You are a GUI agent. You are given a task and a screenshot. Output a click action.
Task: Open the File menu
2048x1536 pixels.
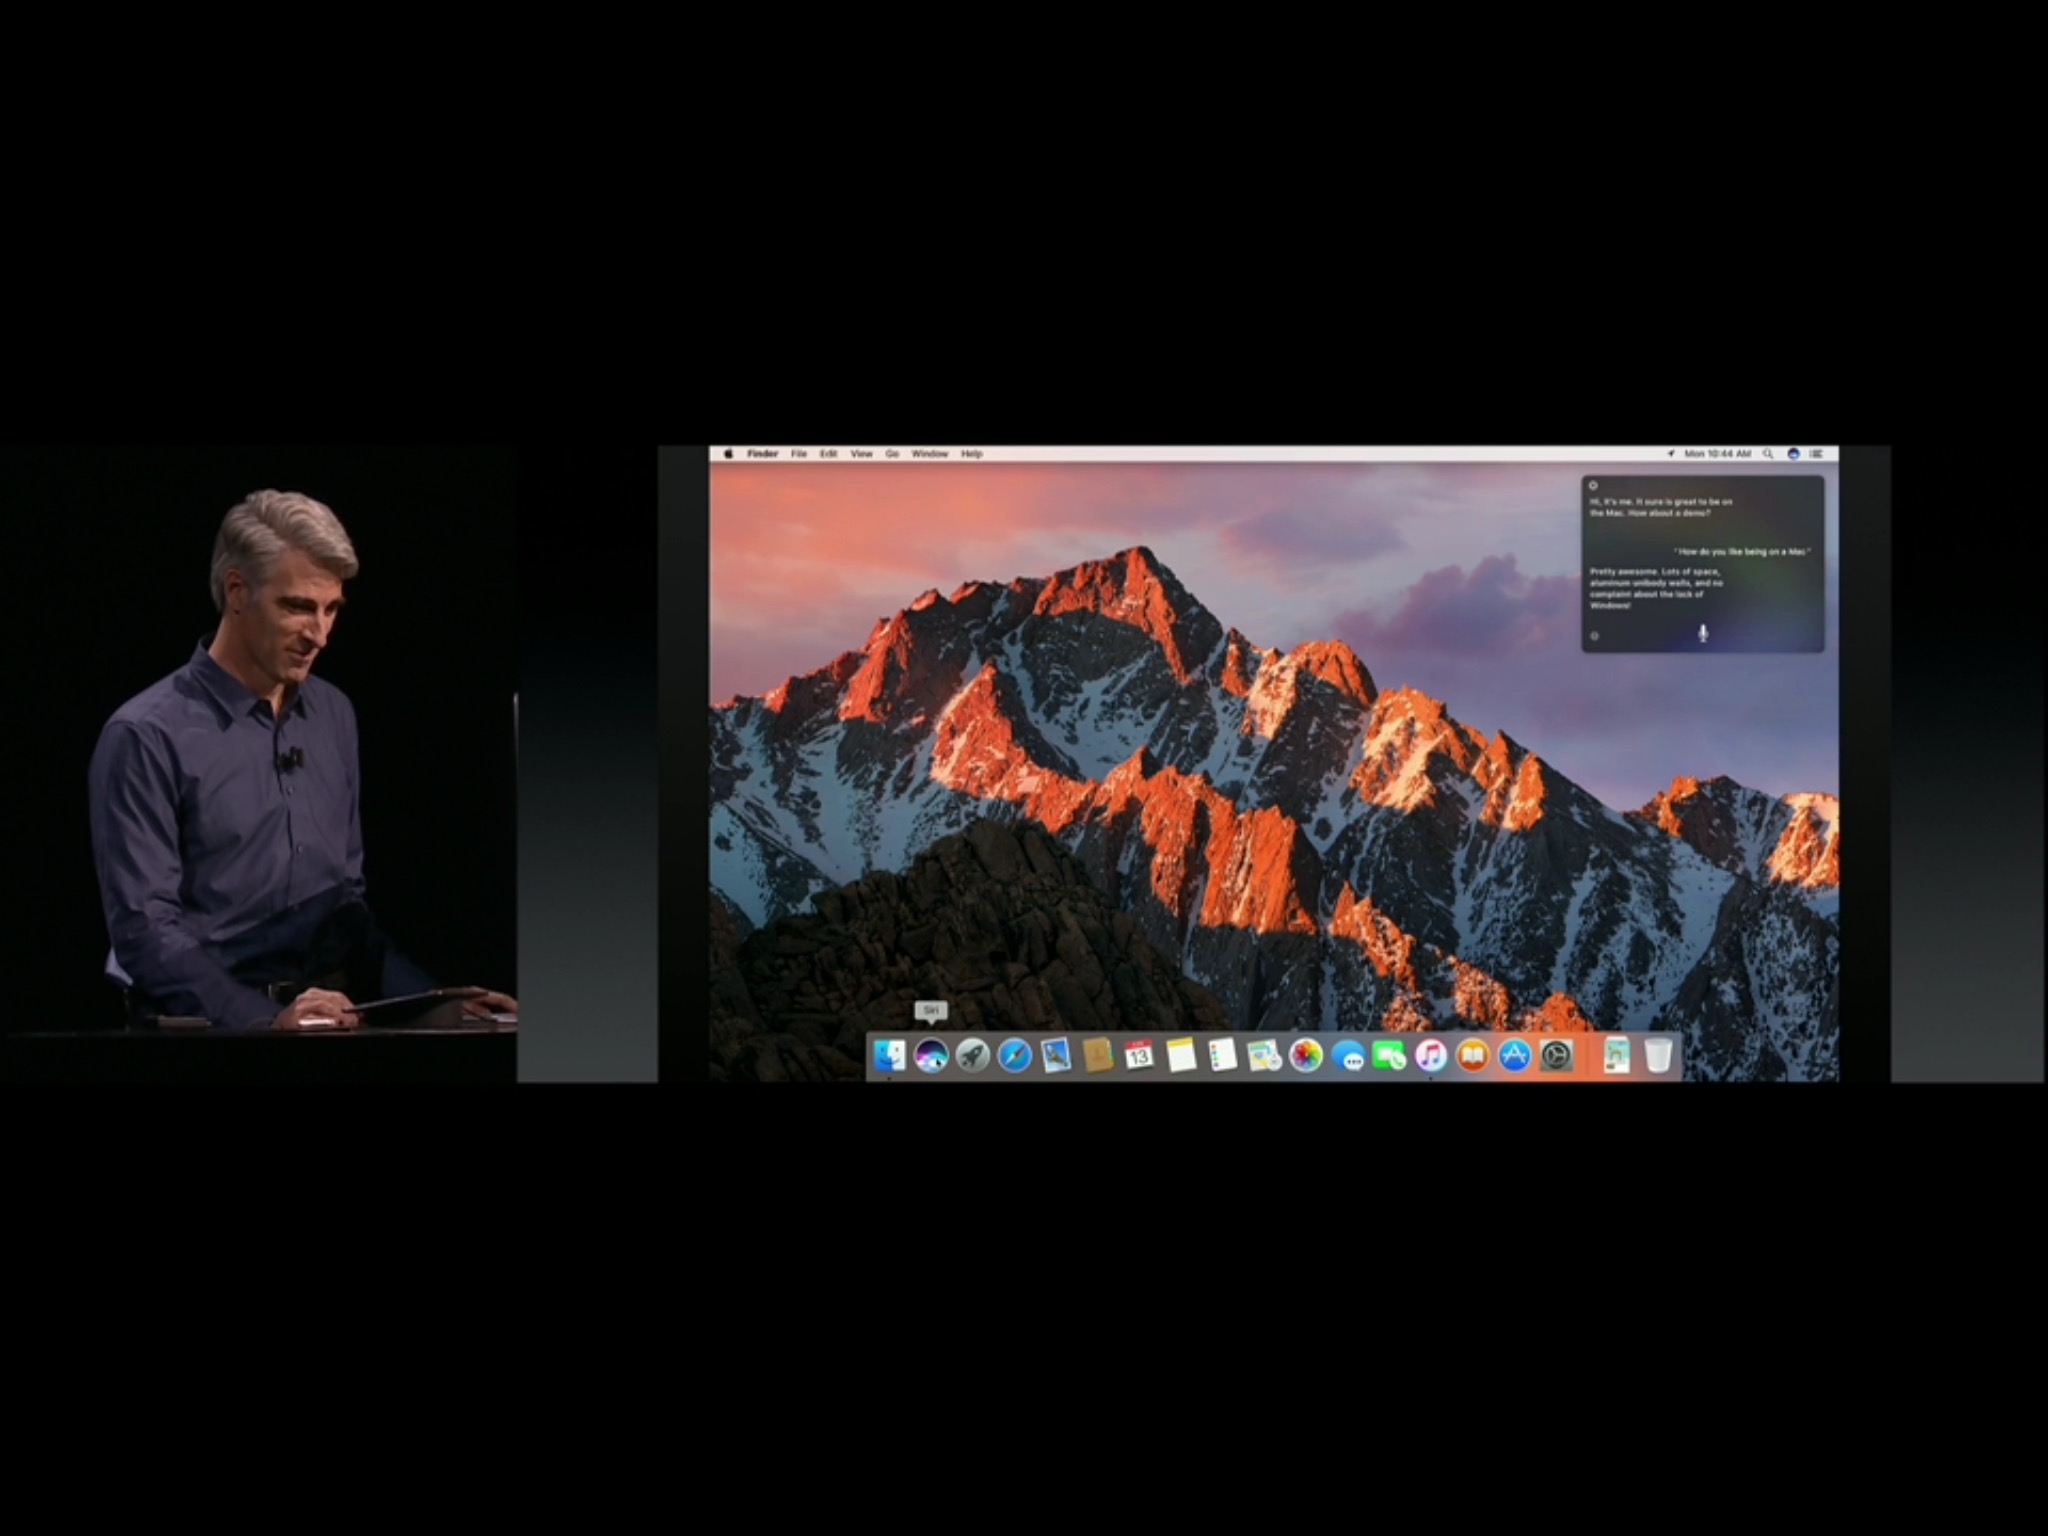[x=799, y=454]
